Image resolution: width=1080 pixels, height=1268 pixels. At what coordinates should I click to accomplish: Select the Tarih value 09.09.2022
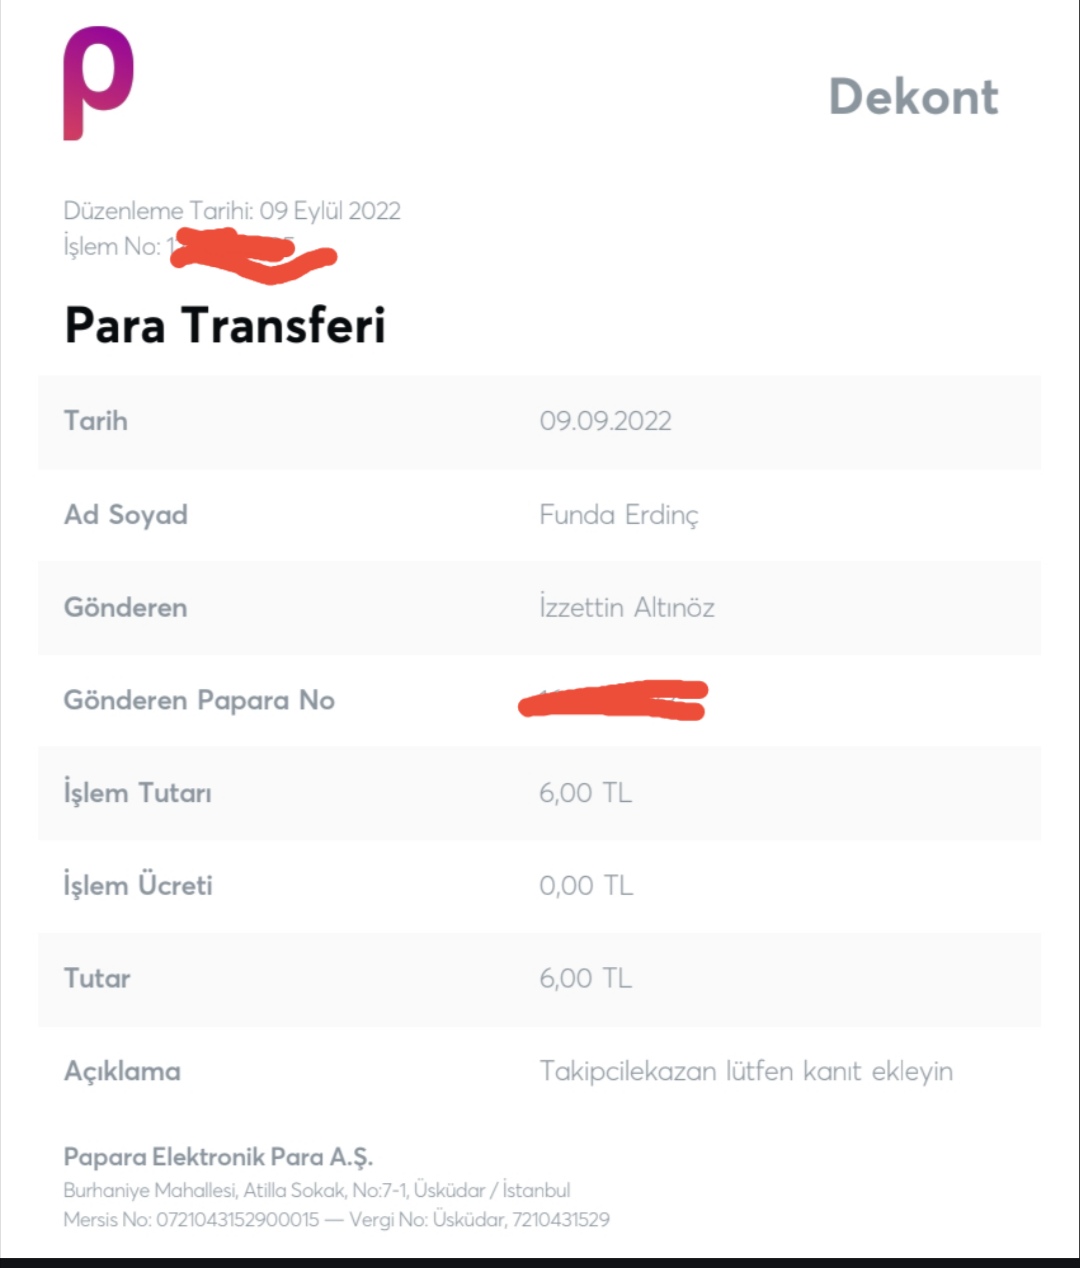coord(605,421)
